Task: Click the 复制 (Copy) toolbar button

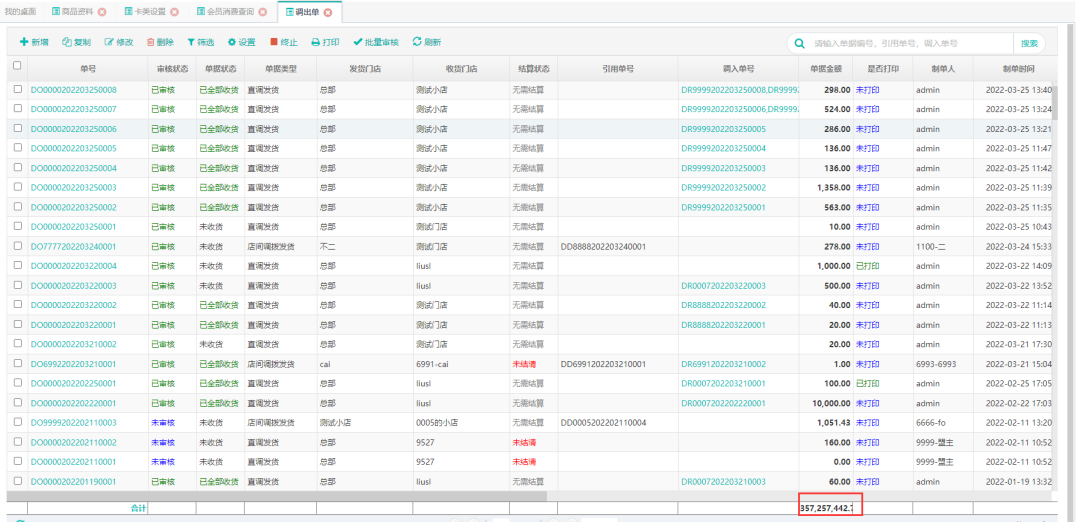Action: [x=76, y=43]
